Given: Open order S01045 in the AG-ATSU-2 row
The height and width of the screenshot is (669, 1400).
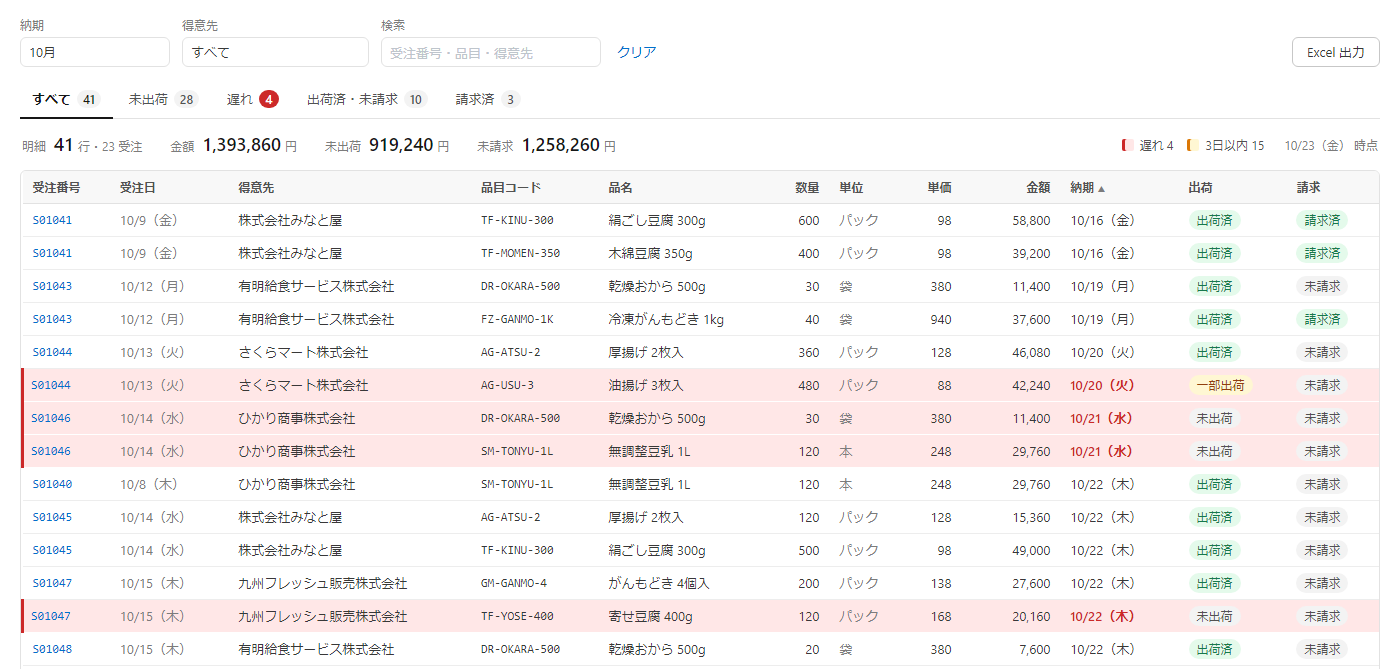Looking at the screenshot, I should point(52,517).
